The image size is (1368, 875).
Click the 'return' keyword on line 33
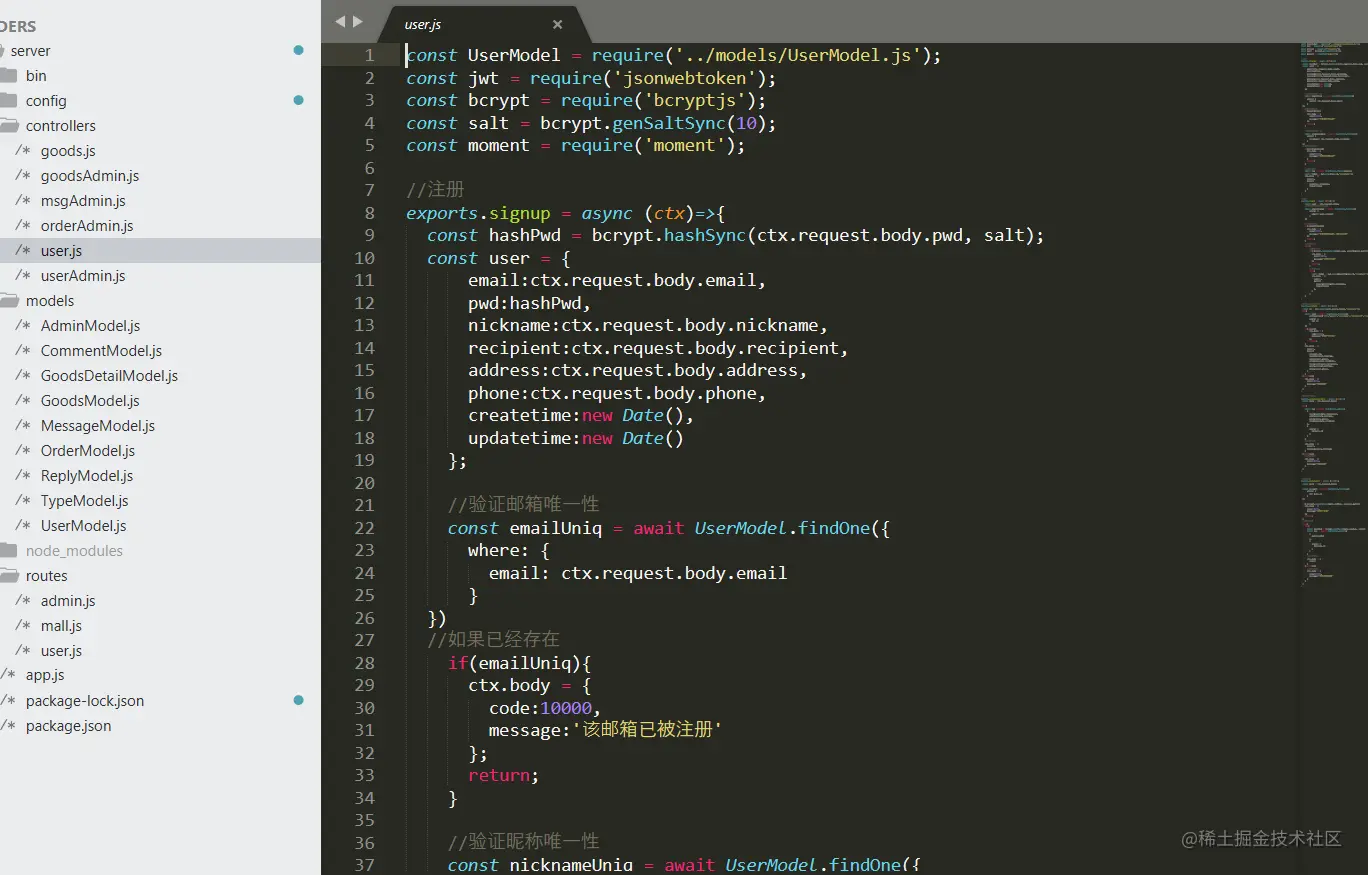499,775
